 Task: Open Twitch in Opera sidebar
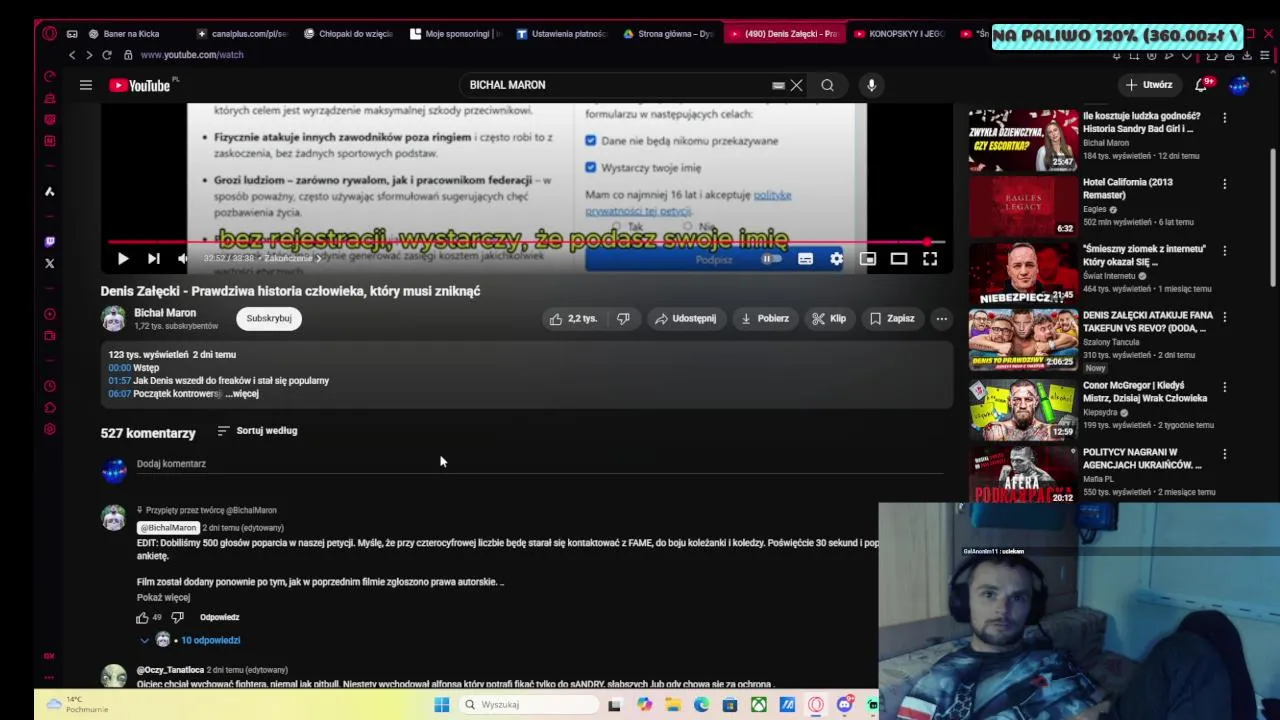(50, 241)
